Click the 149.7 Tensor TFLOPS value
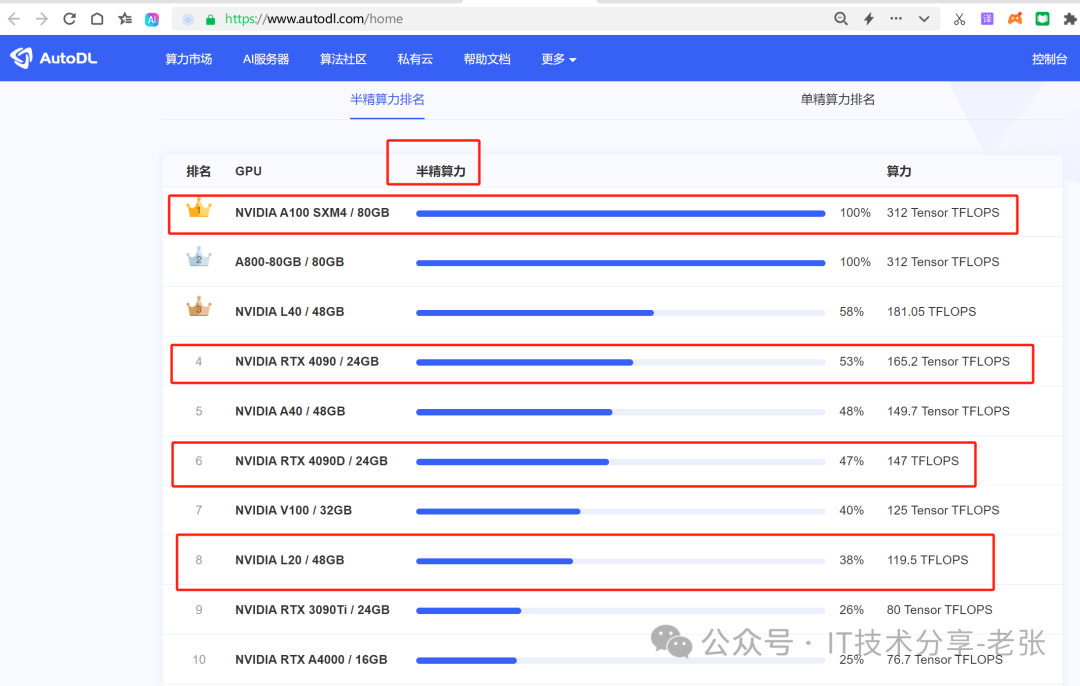1080x686 pixels. [948, 411]
